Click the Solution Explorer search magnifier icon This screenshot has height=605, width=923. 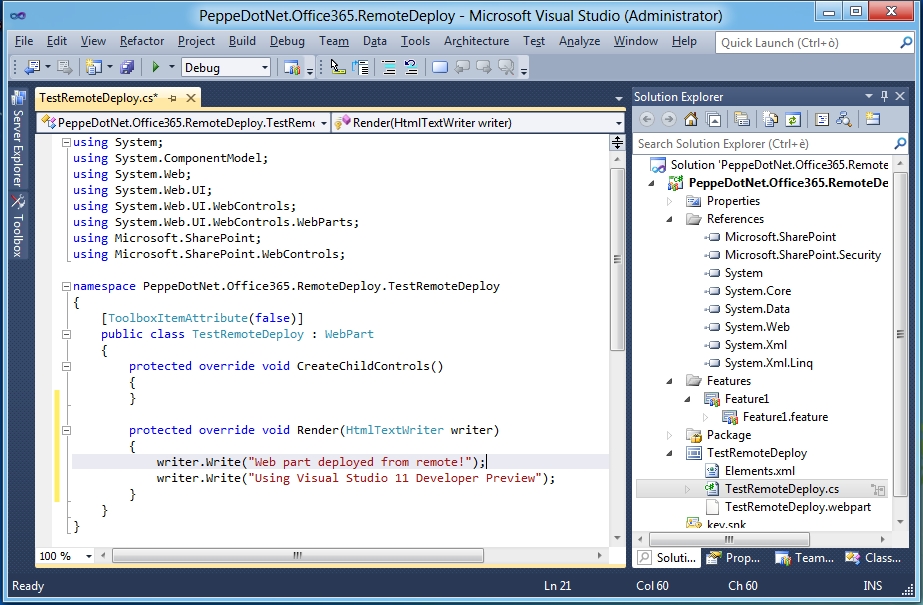point(900,143)
